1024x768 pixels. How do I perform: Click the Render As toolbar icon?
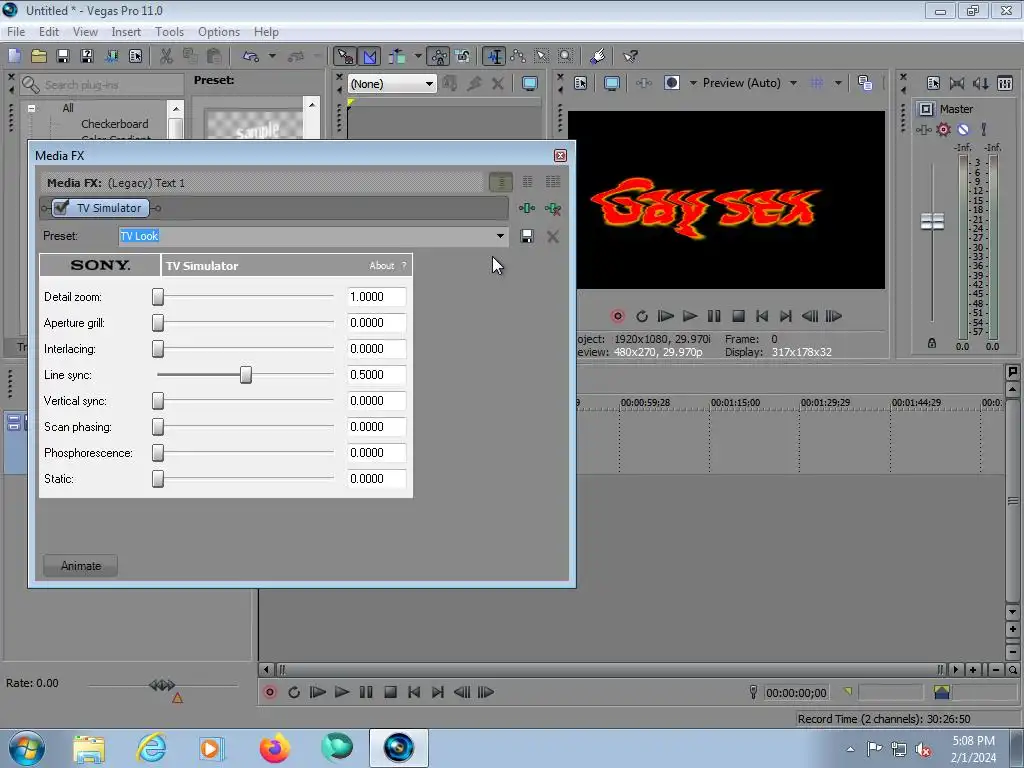[x=111, y=56]
